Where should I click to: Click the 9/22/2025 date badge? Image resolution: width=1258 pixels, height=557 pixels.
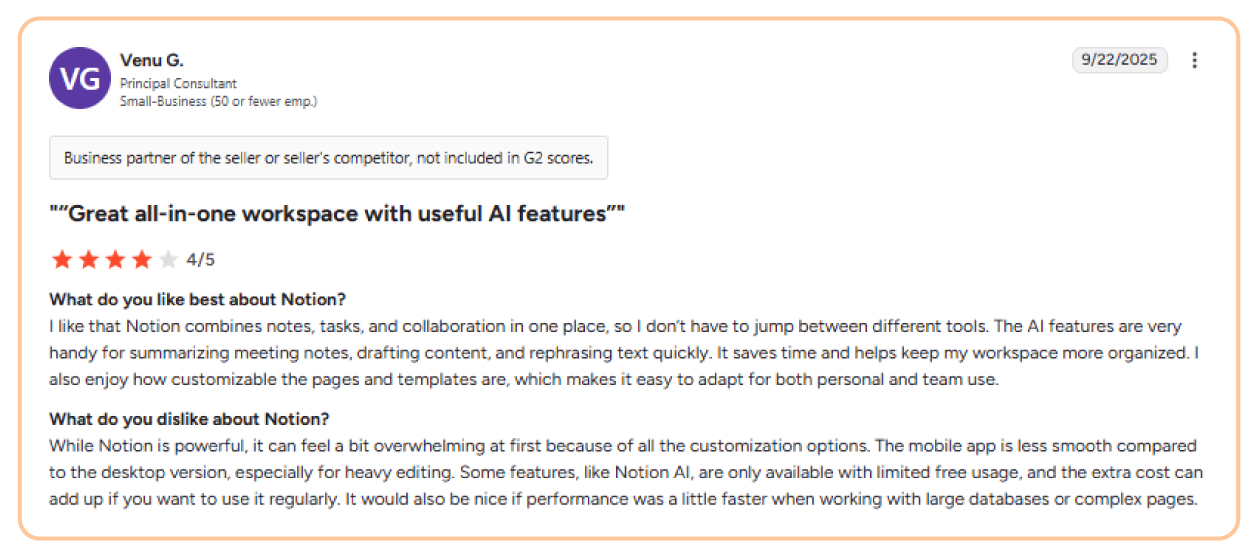click(1119, 60)
